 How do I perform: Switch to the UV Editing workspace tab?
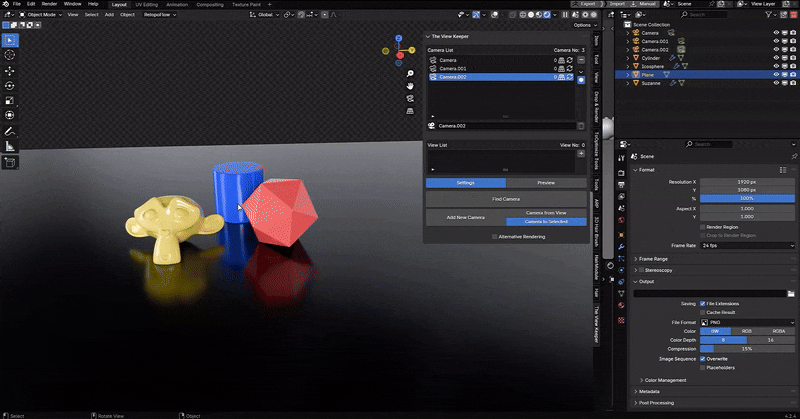146,5
